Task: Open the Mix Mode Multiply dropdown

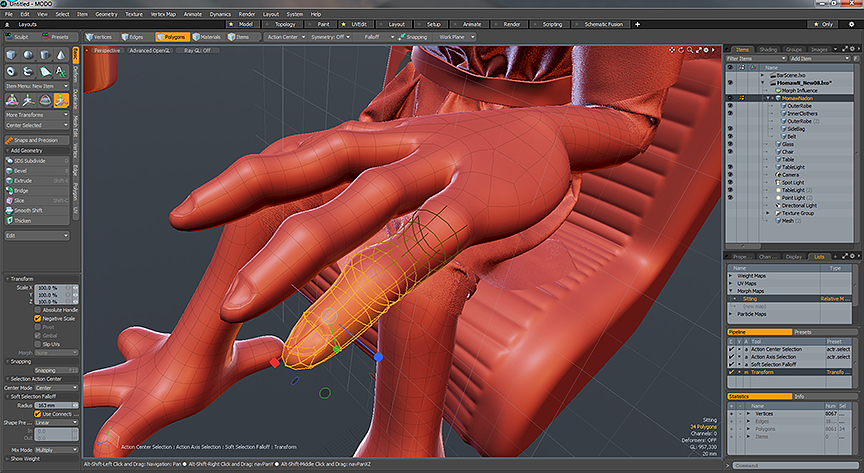Action: (56, 450)
